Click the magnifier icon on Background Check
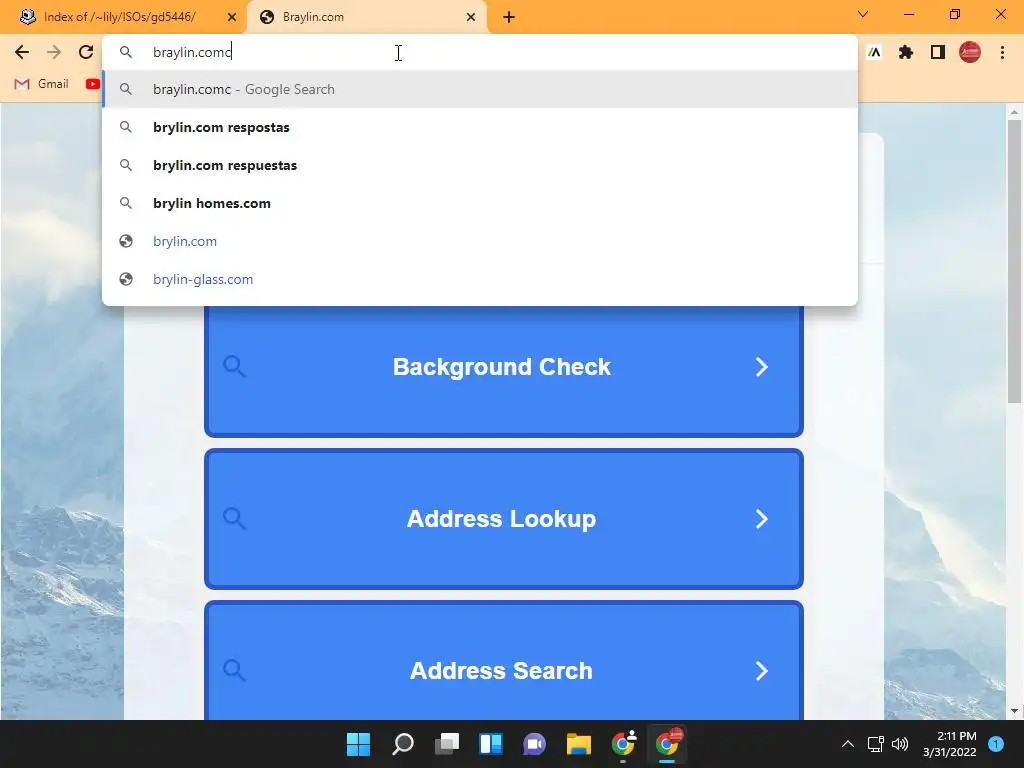Screen dimensions: 1024x768 coord(234,366)
